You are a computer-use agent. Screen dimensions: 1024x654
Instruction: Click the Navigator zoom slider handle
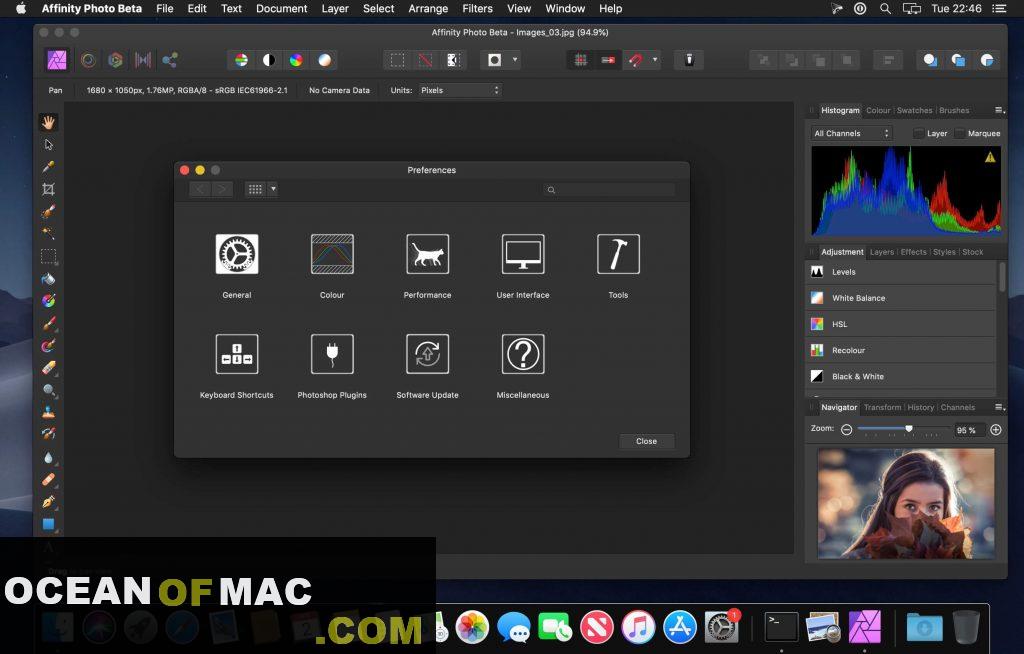tap(908, 429)
